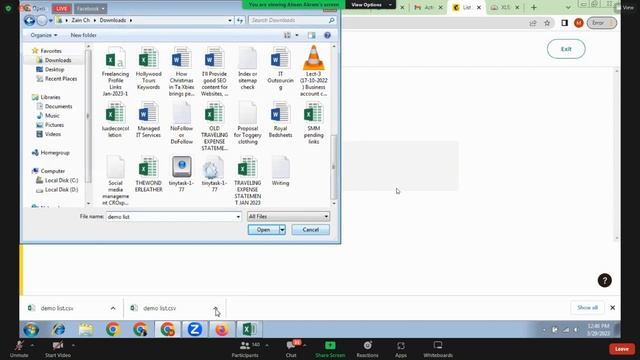Select the Writing file

280,171
